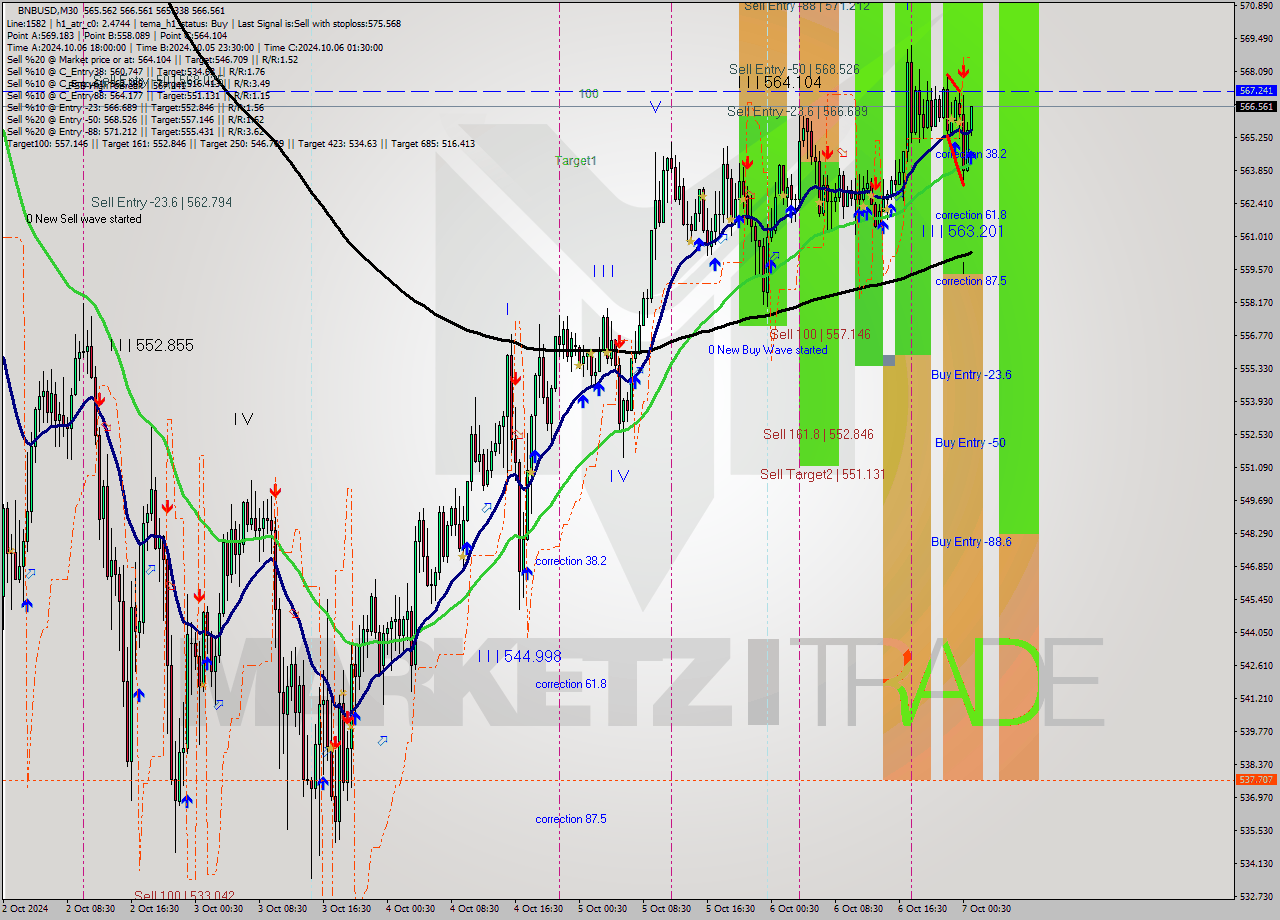Select 'correction 61.8' label above 'correction 87.5' near 4 Oct 16:30
The height and width of the screenshot is (920, 1280).
tap(571, 684)
